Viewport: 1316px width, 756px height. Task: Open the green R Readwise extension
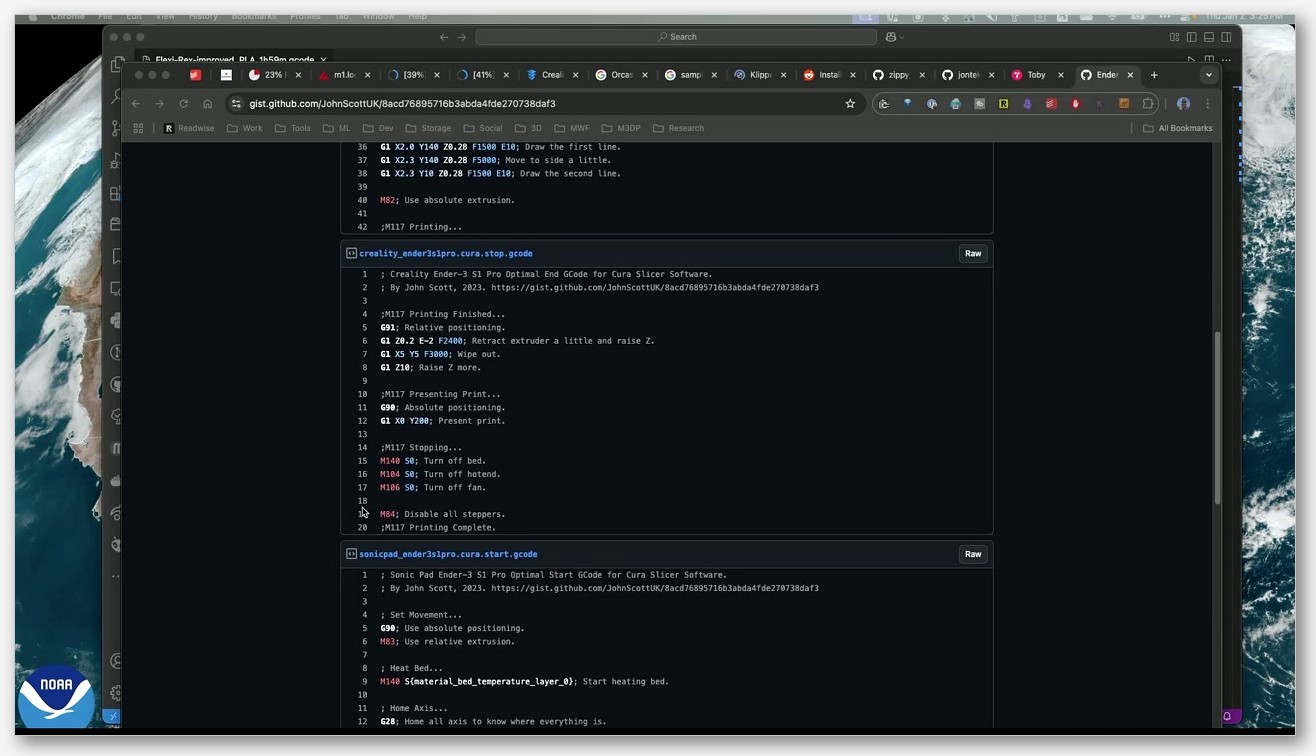(1003, 103)
